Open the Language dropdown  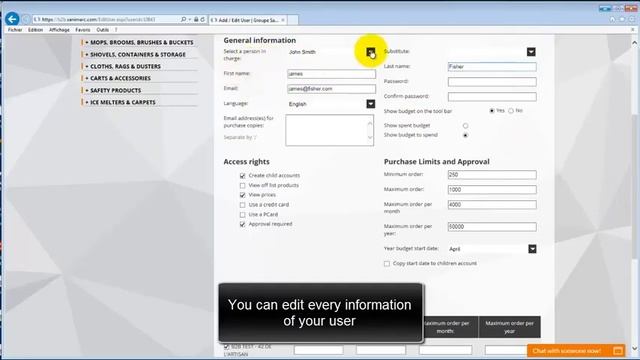[x=371, y=104]
